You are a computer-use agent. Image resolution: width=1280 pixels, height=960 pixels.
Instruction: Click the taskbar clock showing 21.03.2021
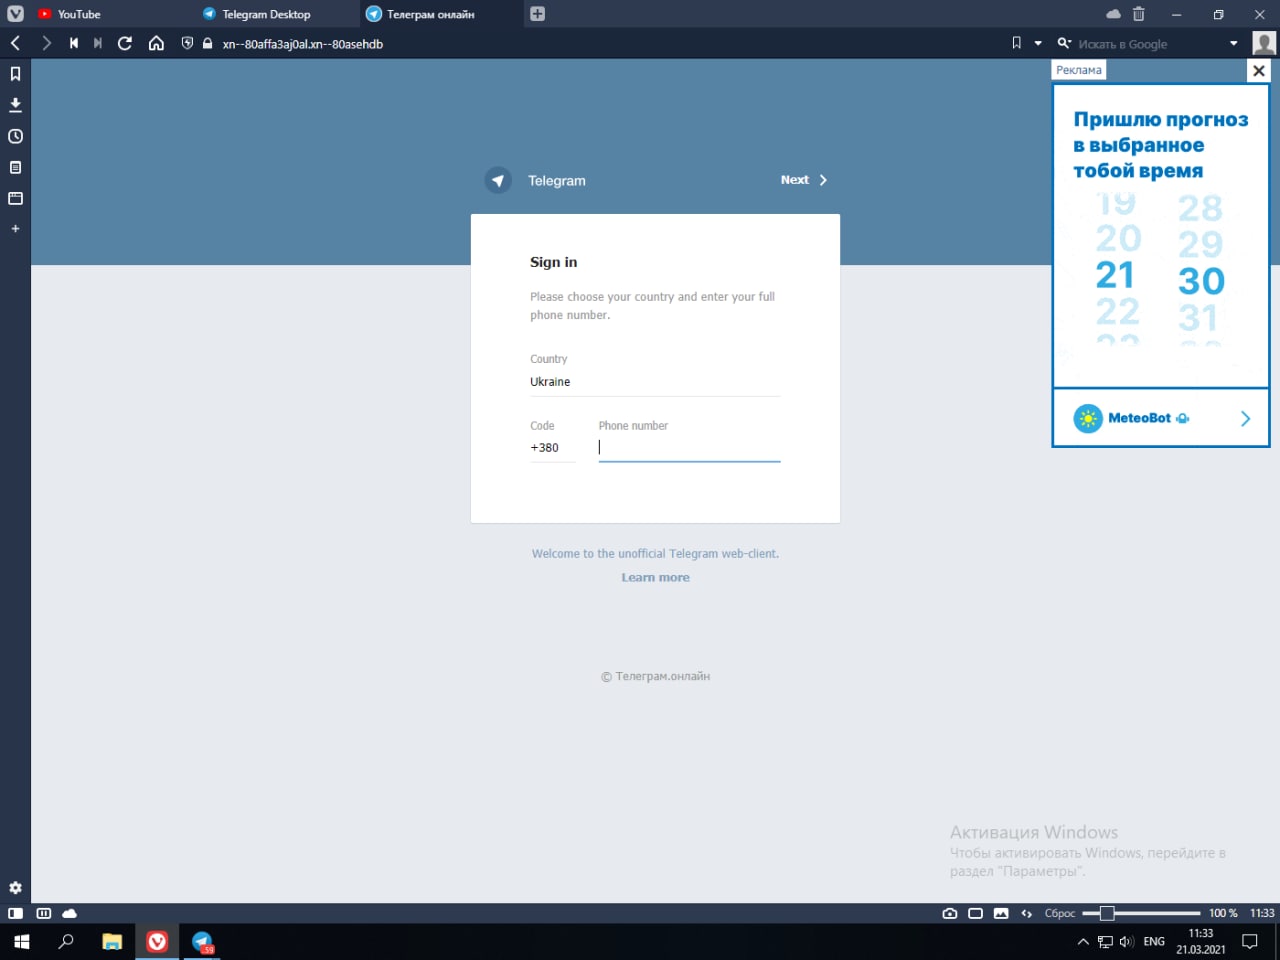[1200, 941]
